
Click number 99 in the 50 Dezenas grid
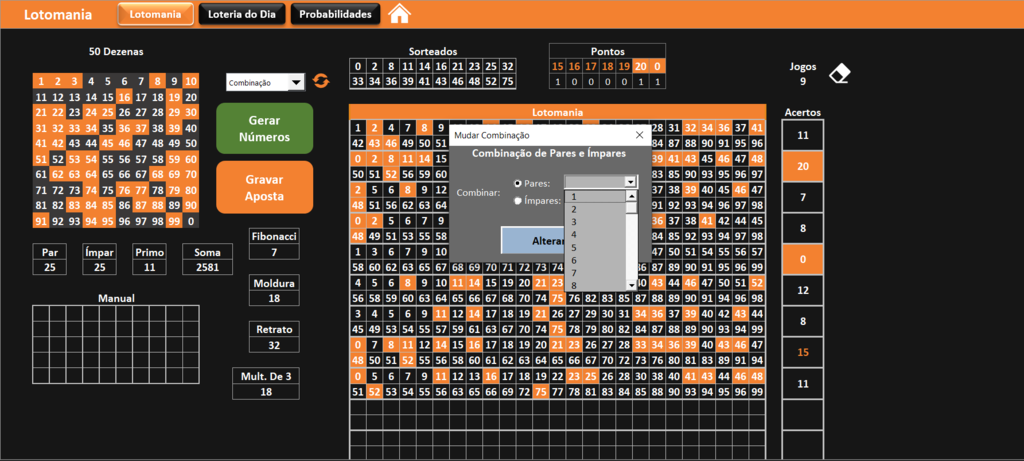point(174,221)
